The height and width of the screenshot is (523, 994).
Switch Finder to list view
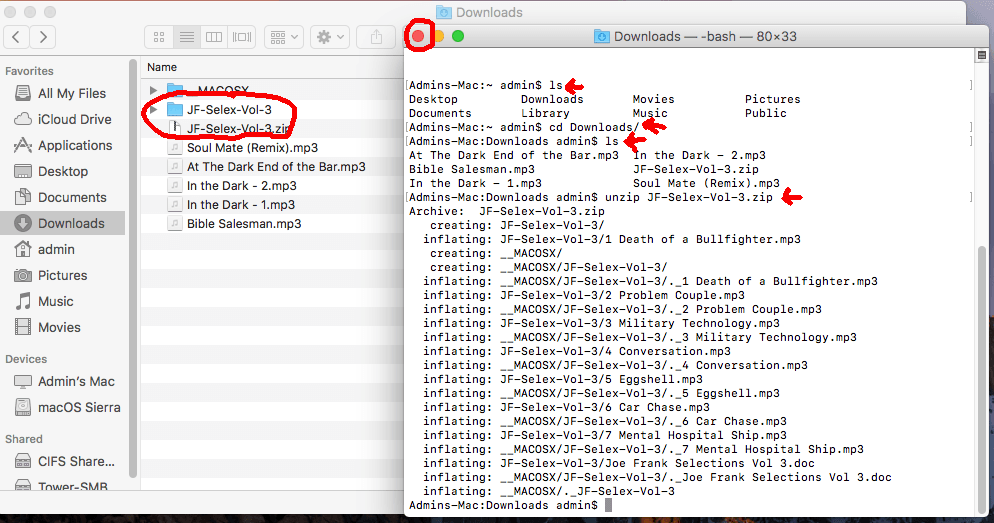click(186, 37)
